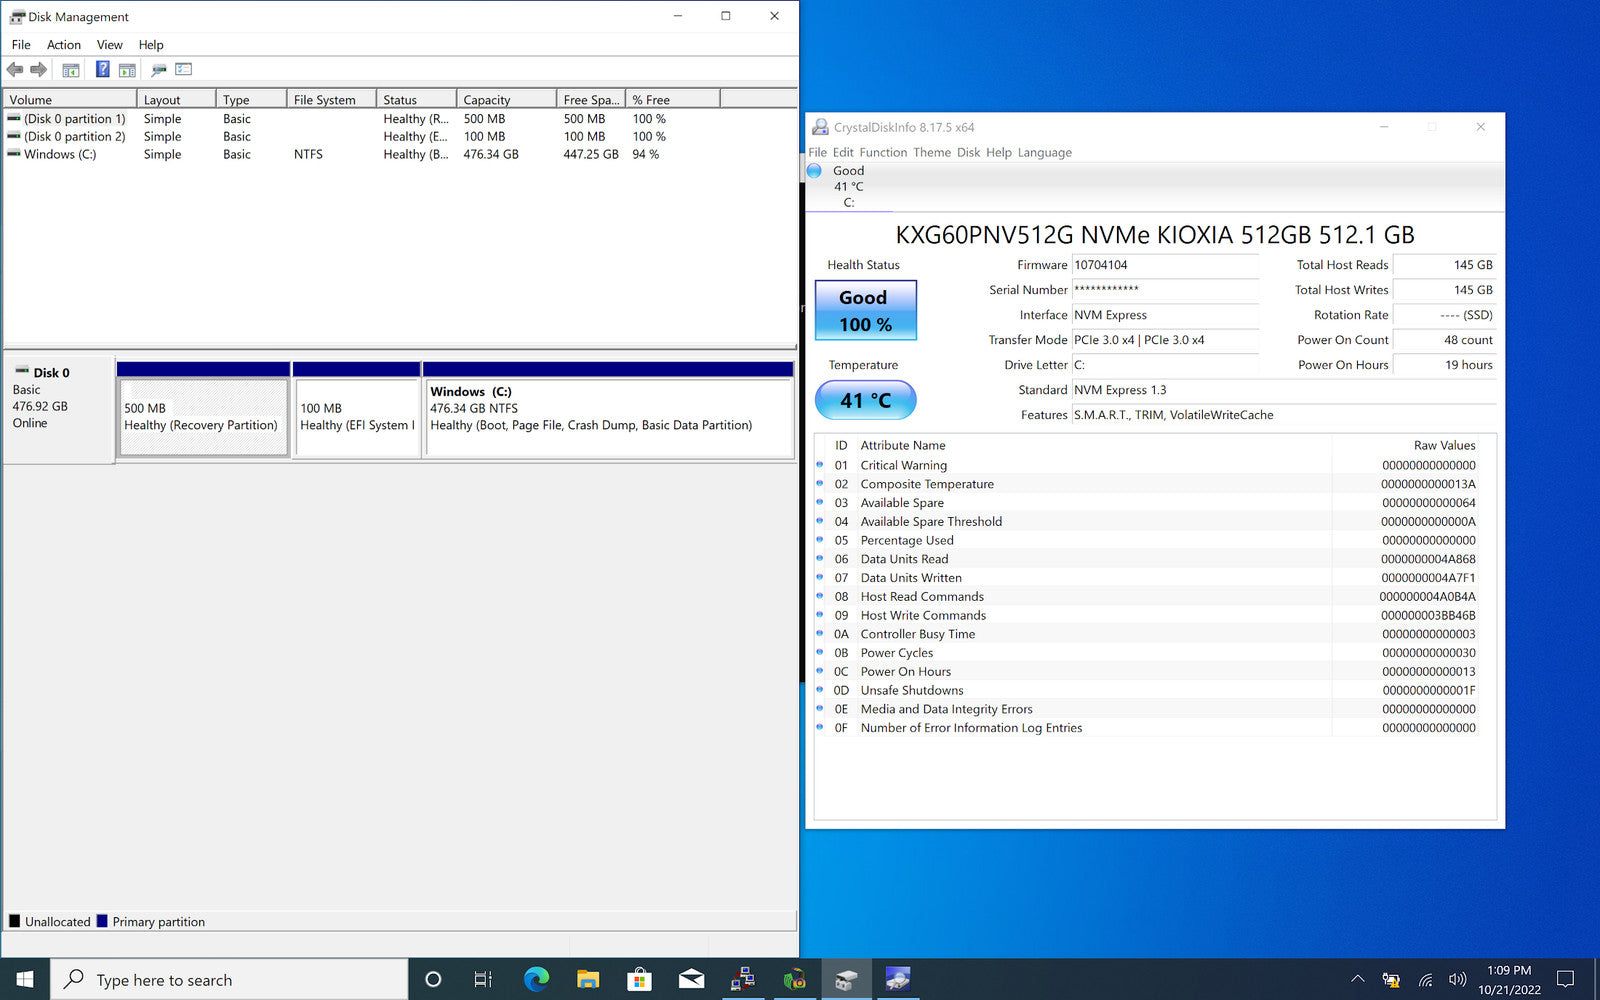Open the Disk menu in CrystalDiskInfo
The width and height of the screenshot is (1600, 1000).
coord(968,153)
